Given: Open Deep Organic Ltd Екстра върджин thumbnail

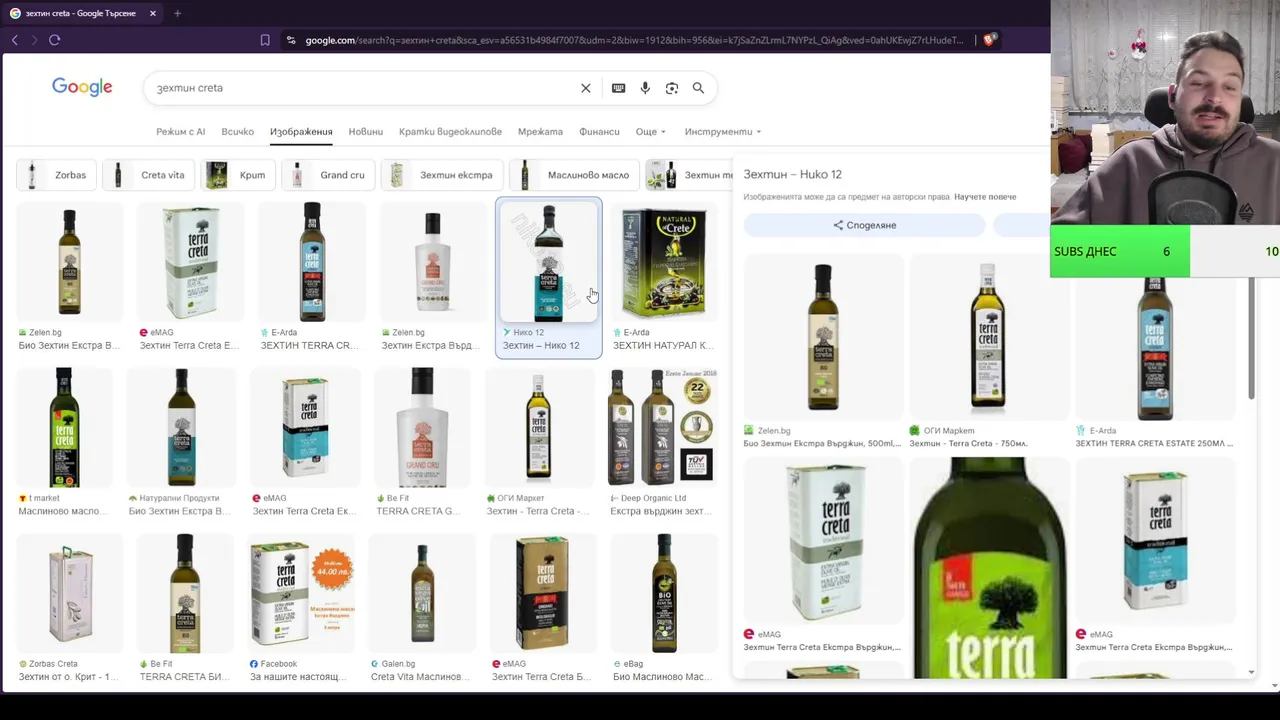Looking at the screenshot, I should click(663, 428).
